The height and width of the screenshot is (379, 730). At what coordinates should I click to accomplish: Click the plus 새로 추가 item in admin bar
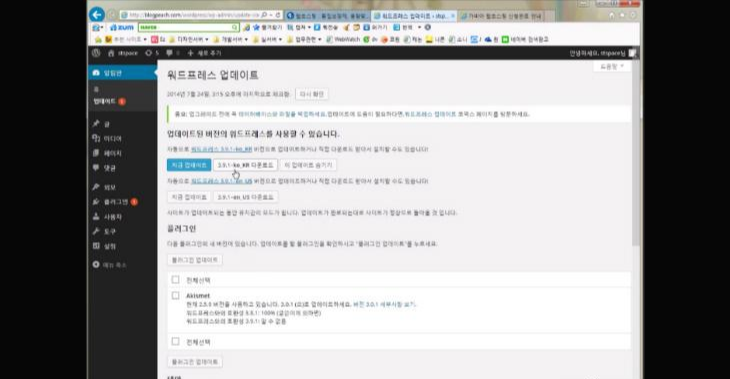[x=204, y=53]
